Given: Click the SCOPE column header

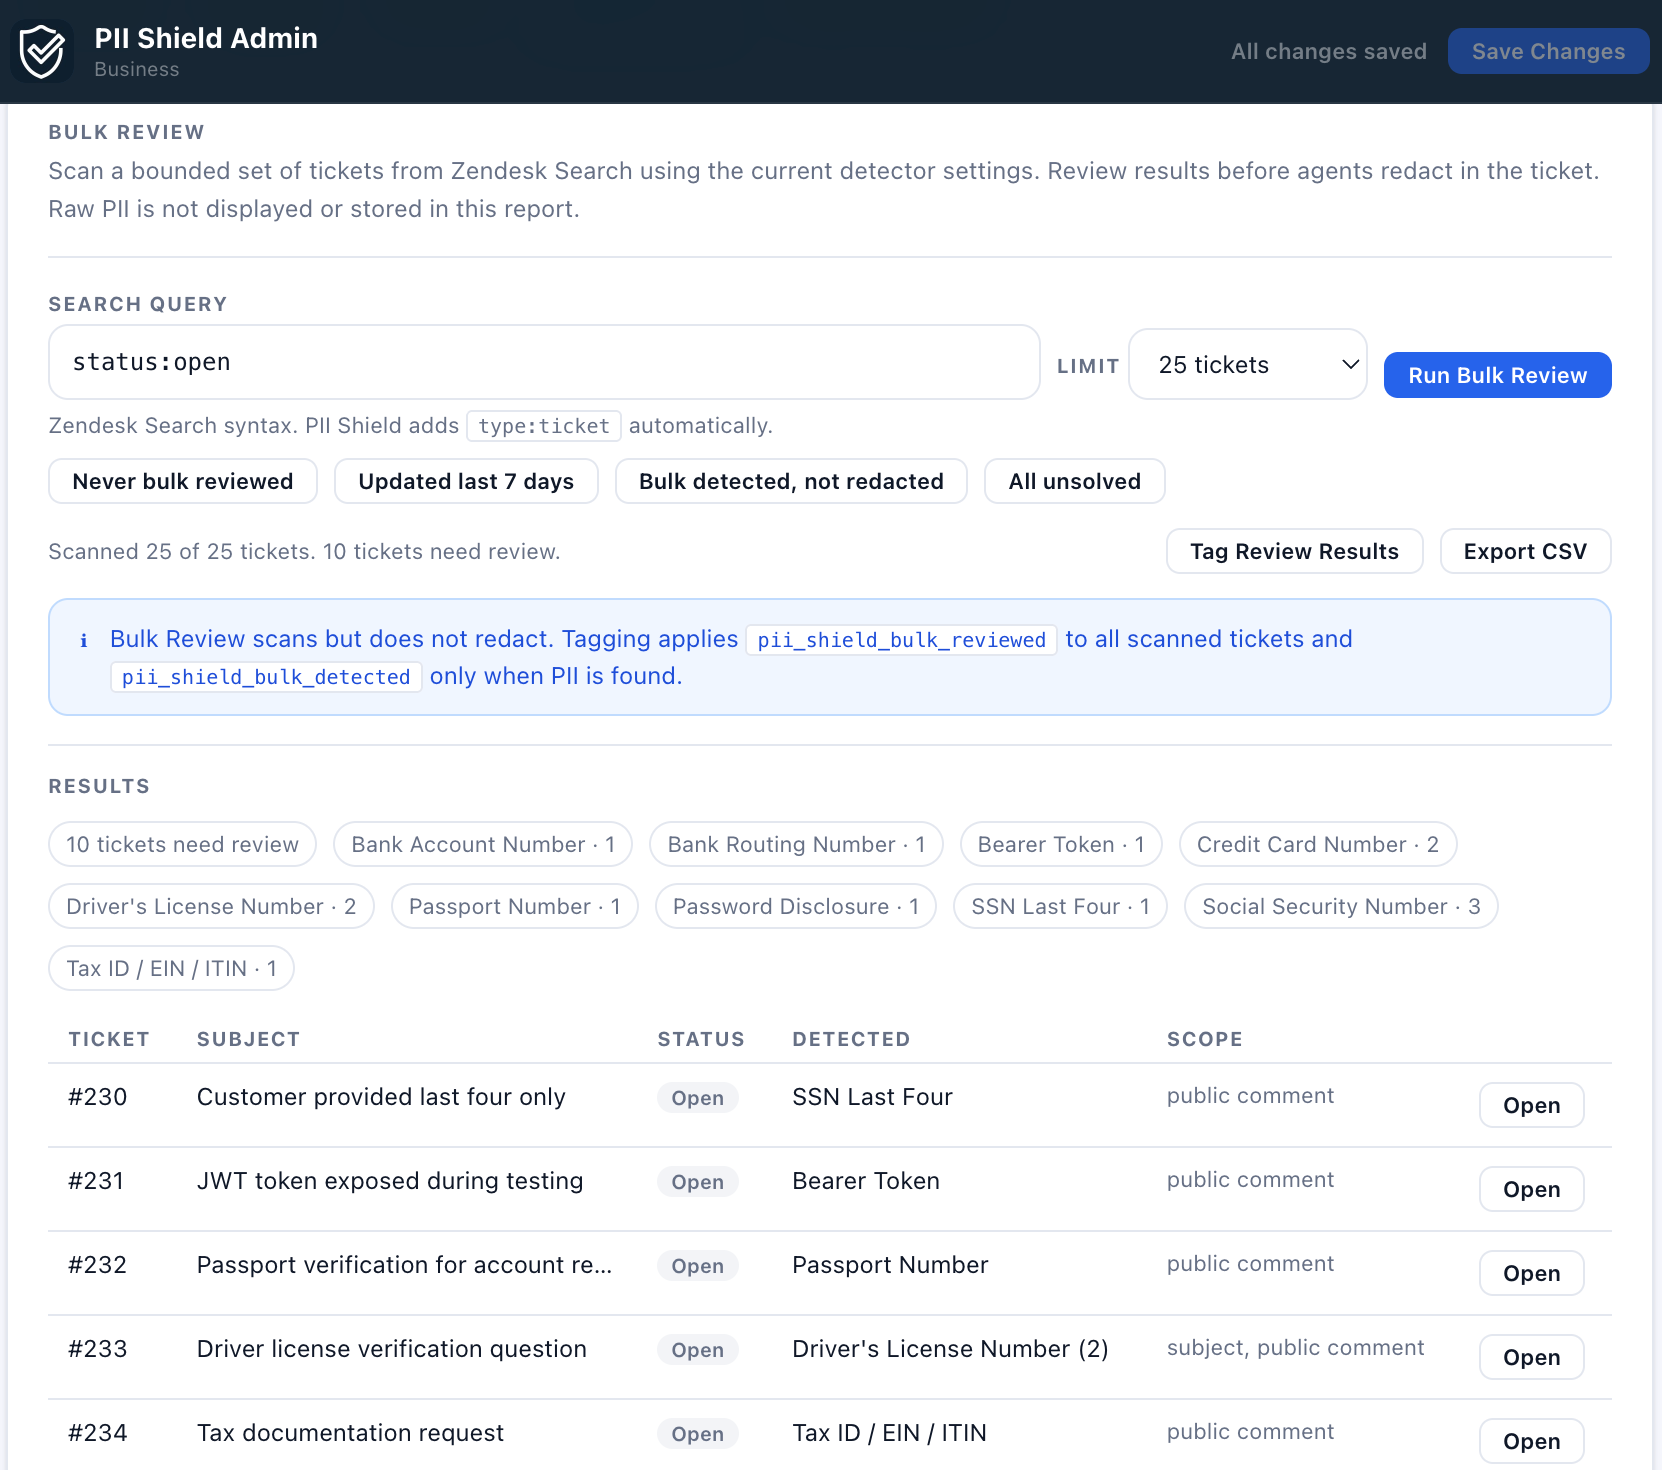Looking at the screenshot, I should click(1205, 1039).
